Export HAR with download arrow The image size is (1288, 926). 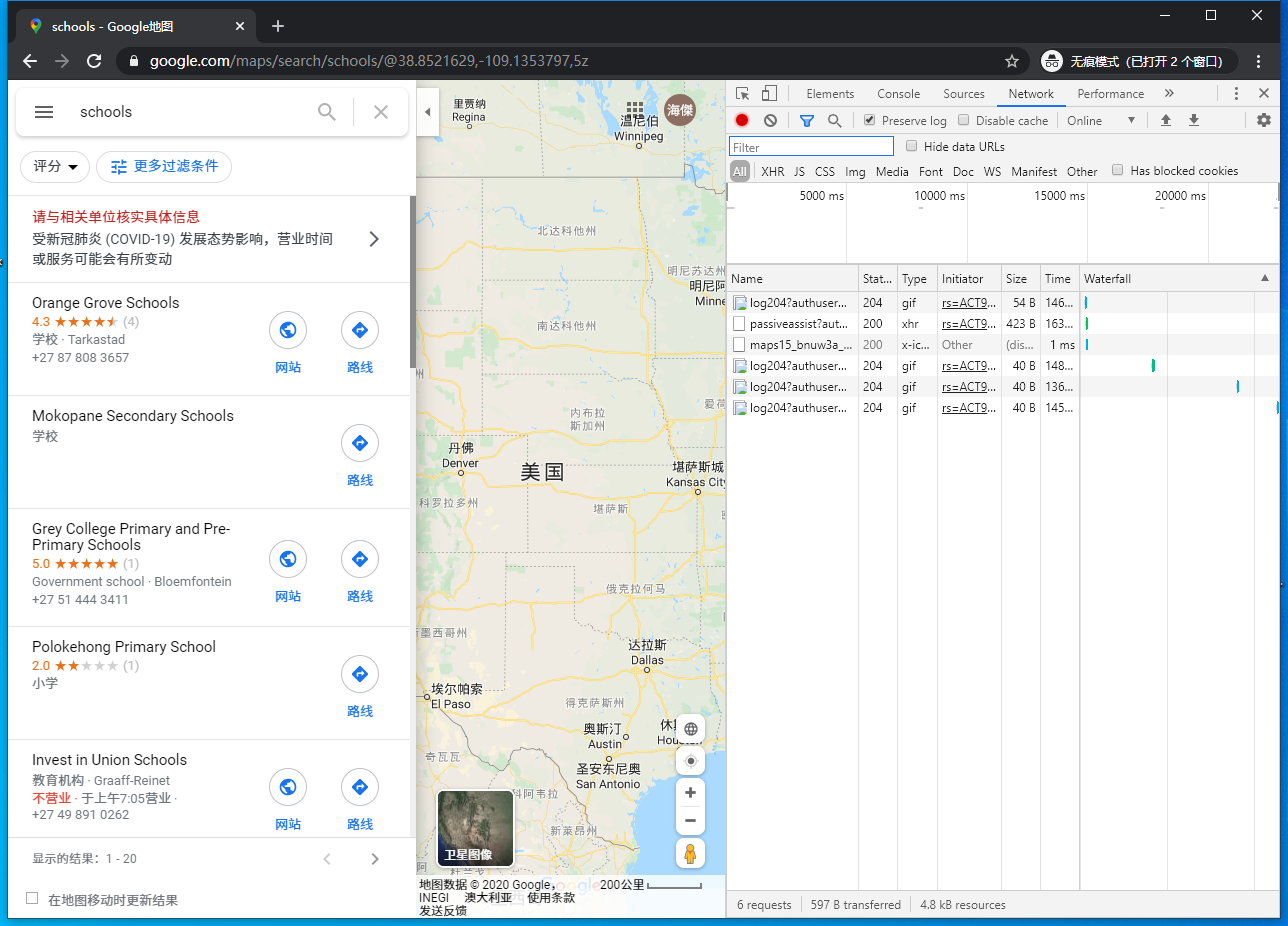[x=1193, y=121]
